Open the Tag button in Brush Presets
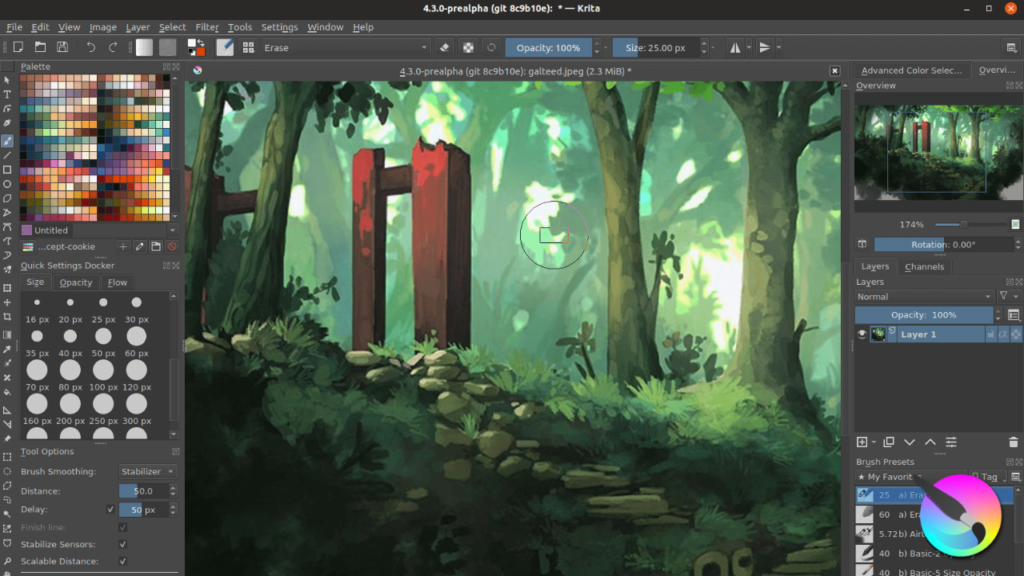1024x576 pixels. (986, 477)
